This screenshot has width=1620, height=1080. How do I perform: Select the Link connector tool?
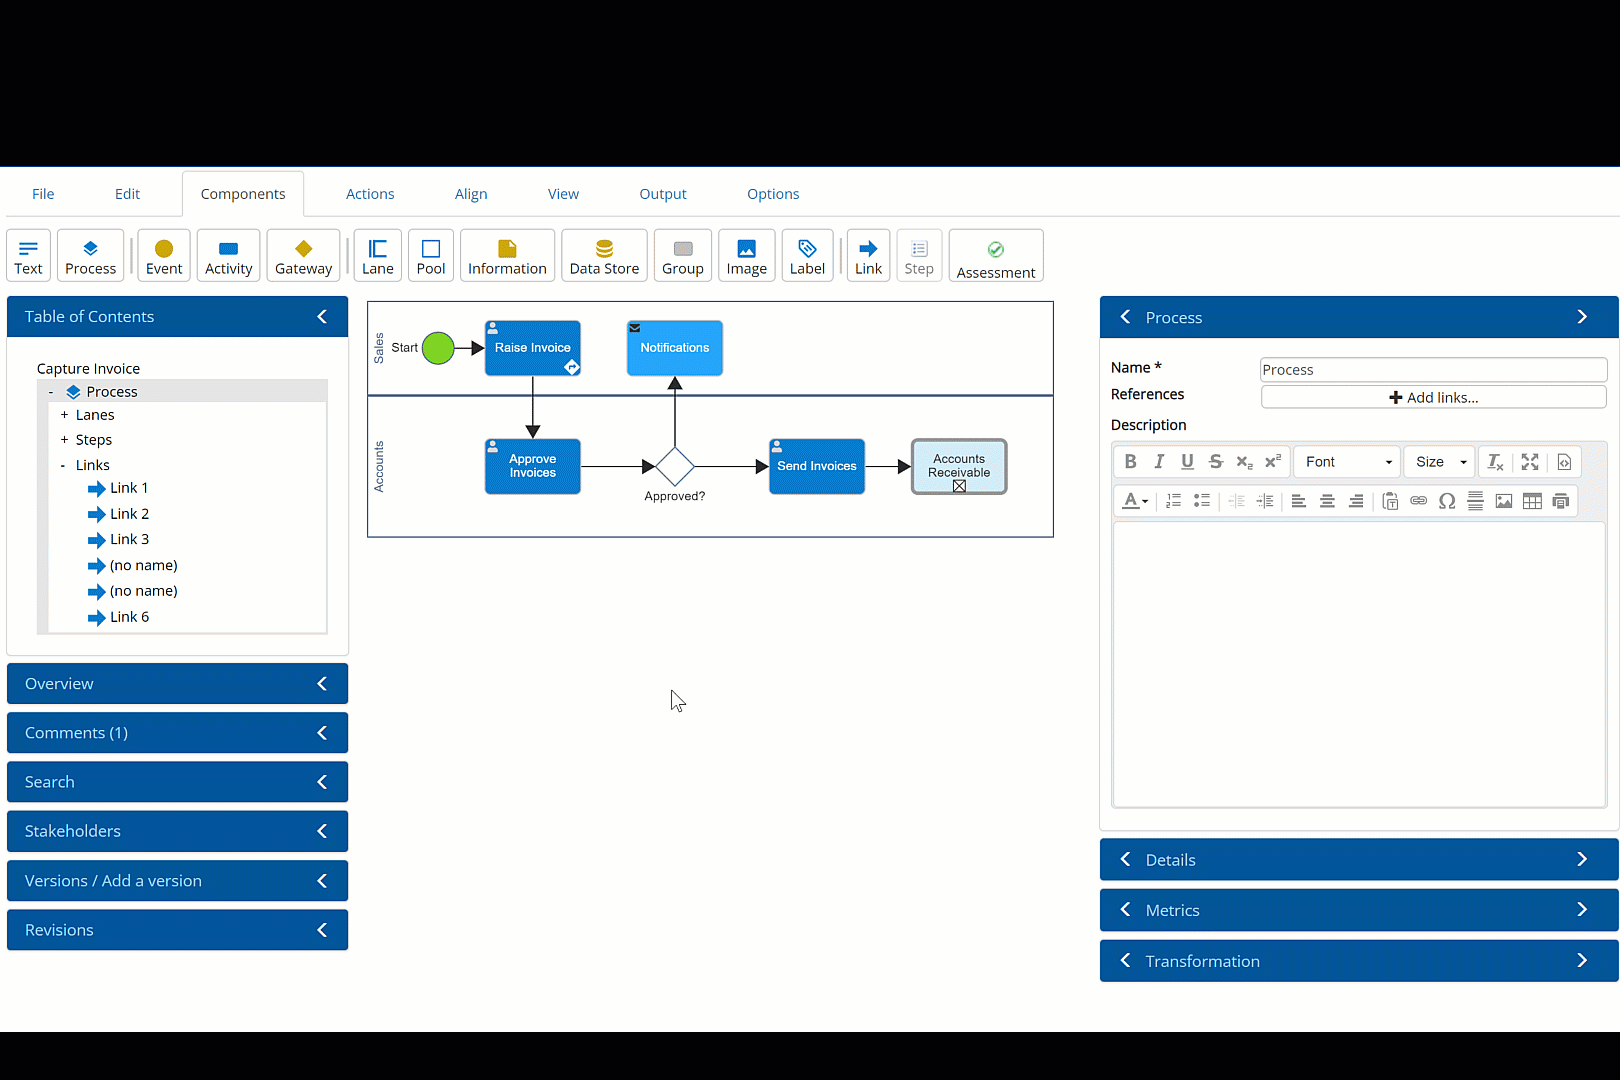point(868,256)
